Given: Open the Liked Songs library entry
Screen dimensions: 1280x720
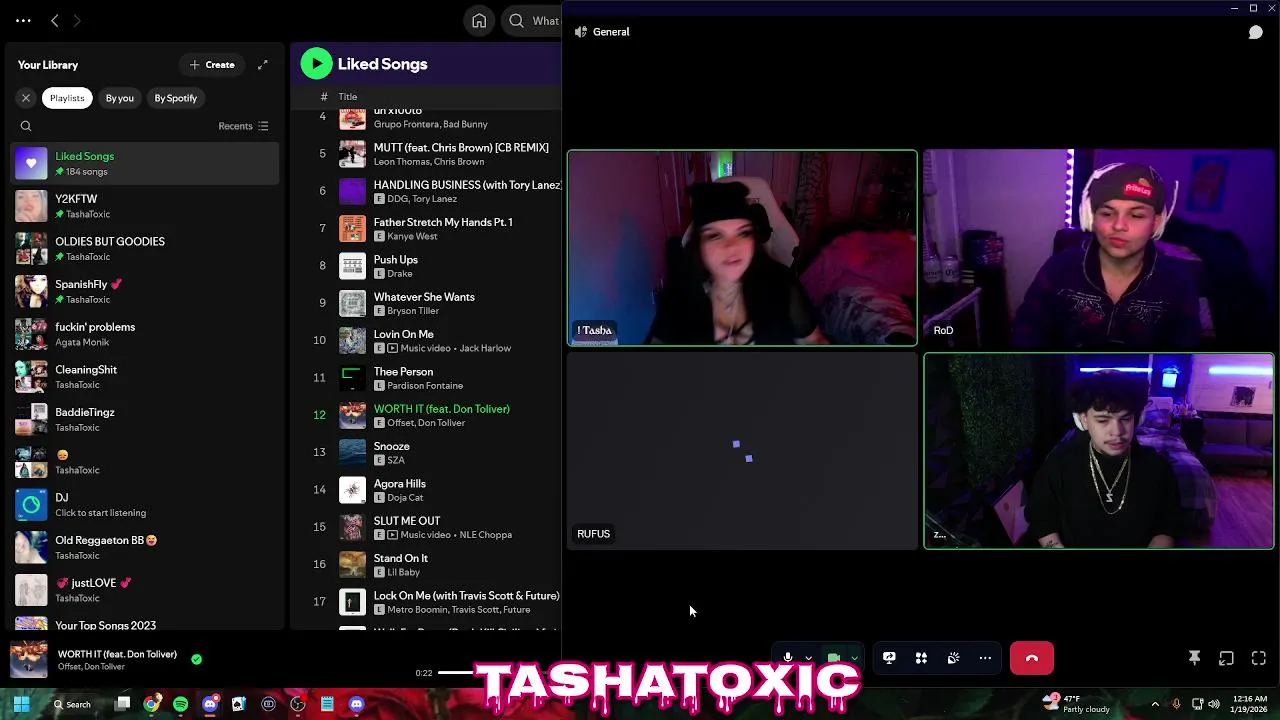Looking at the screenshot, I should tap(146, 164).
